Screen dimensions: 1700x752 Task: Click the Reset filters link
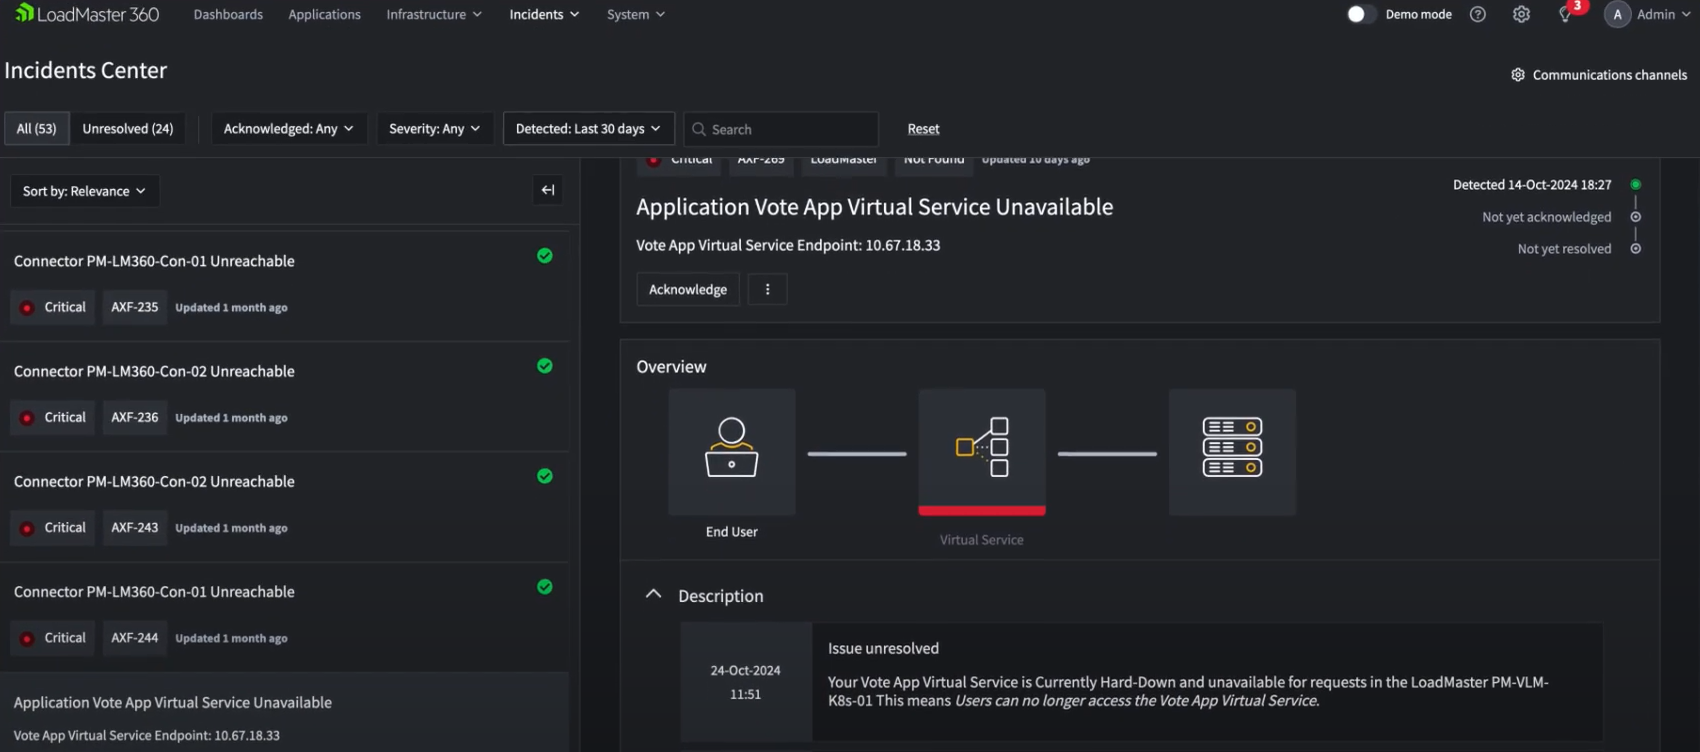coord(923,129)
